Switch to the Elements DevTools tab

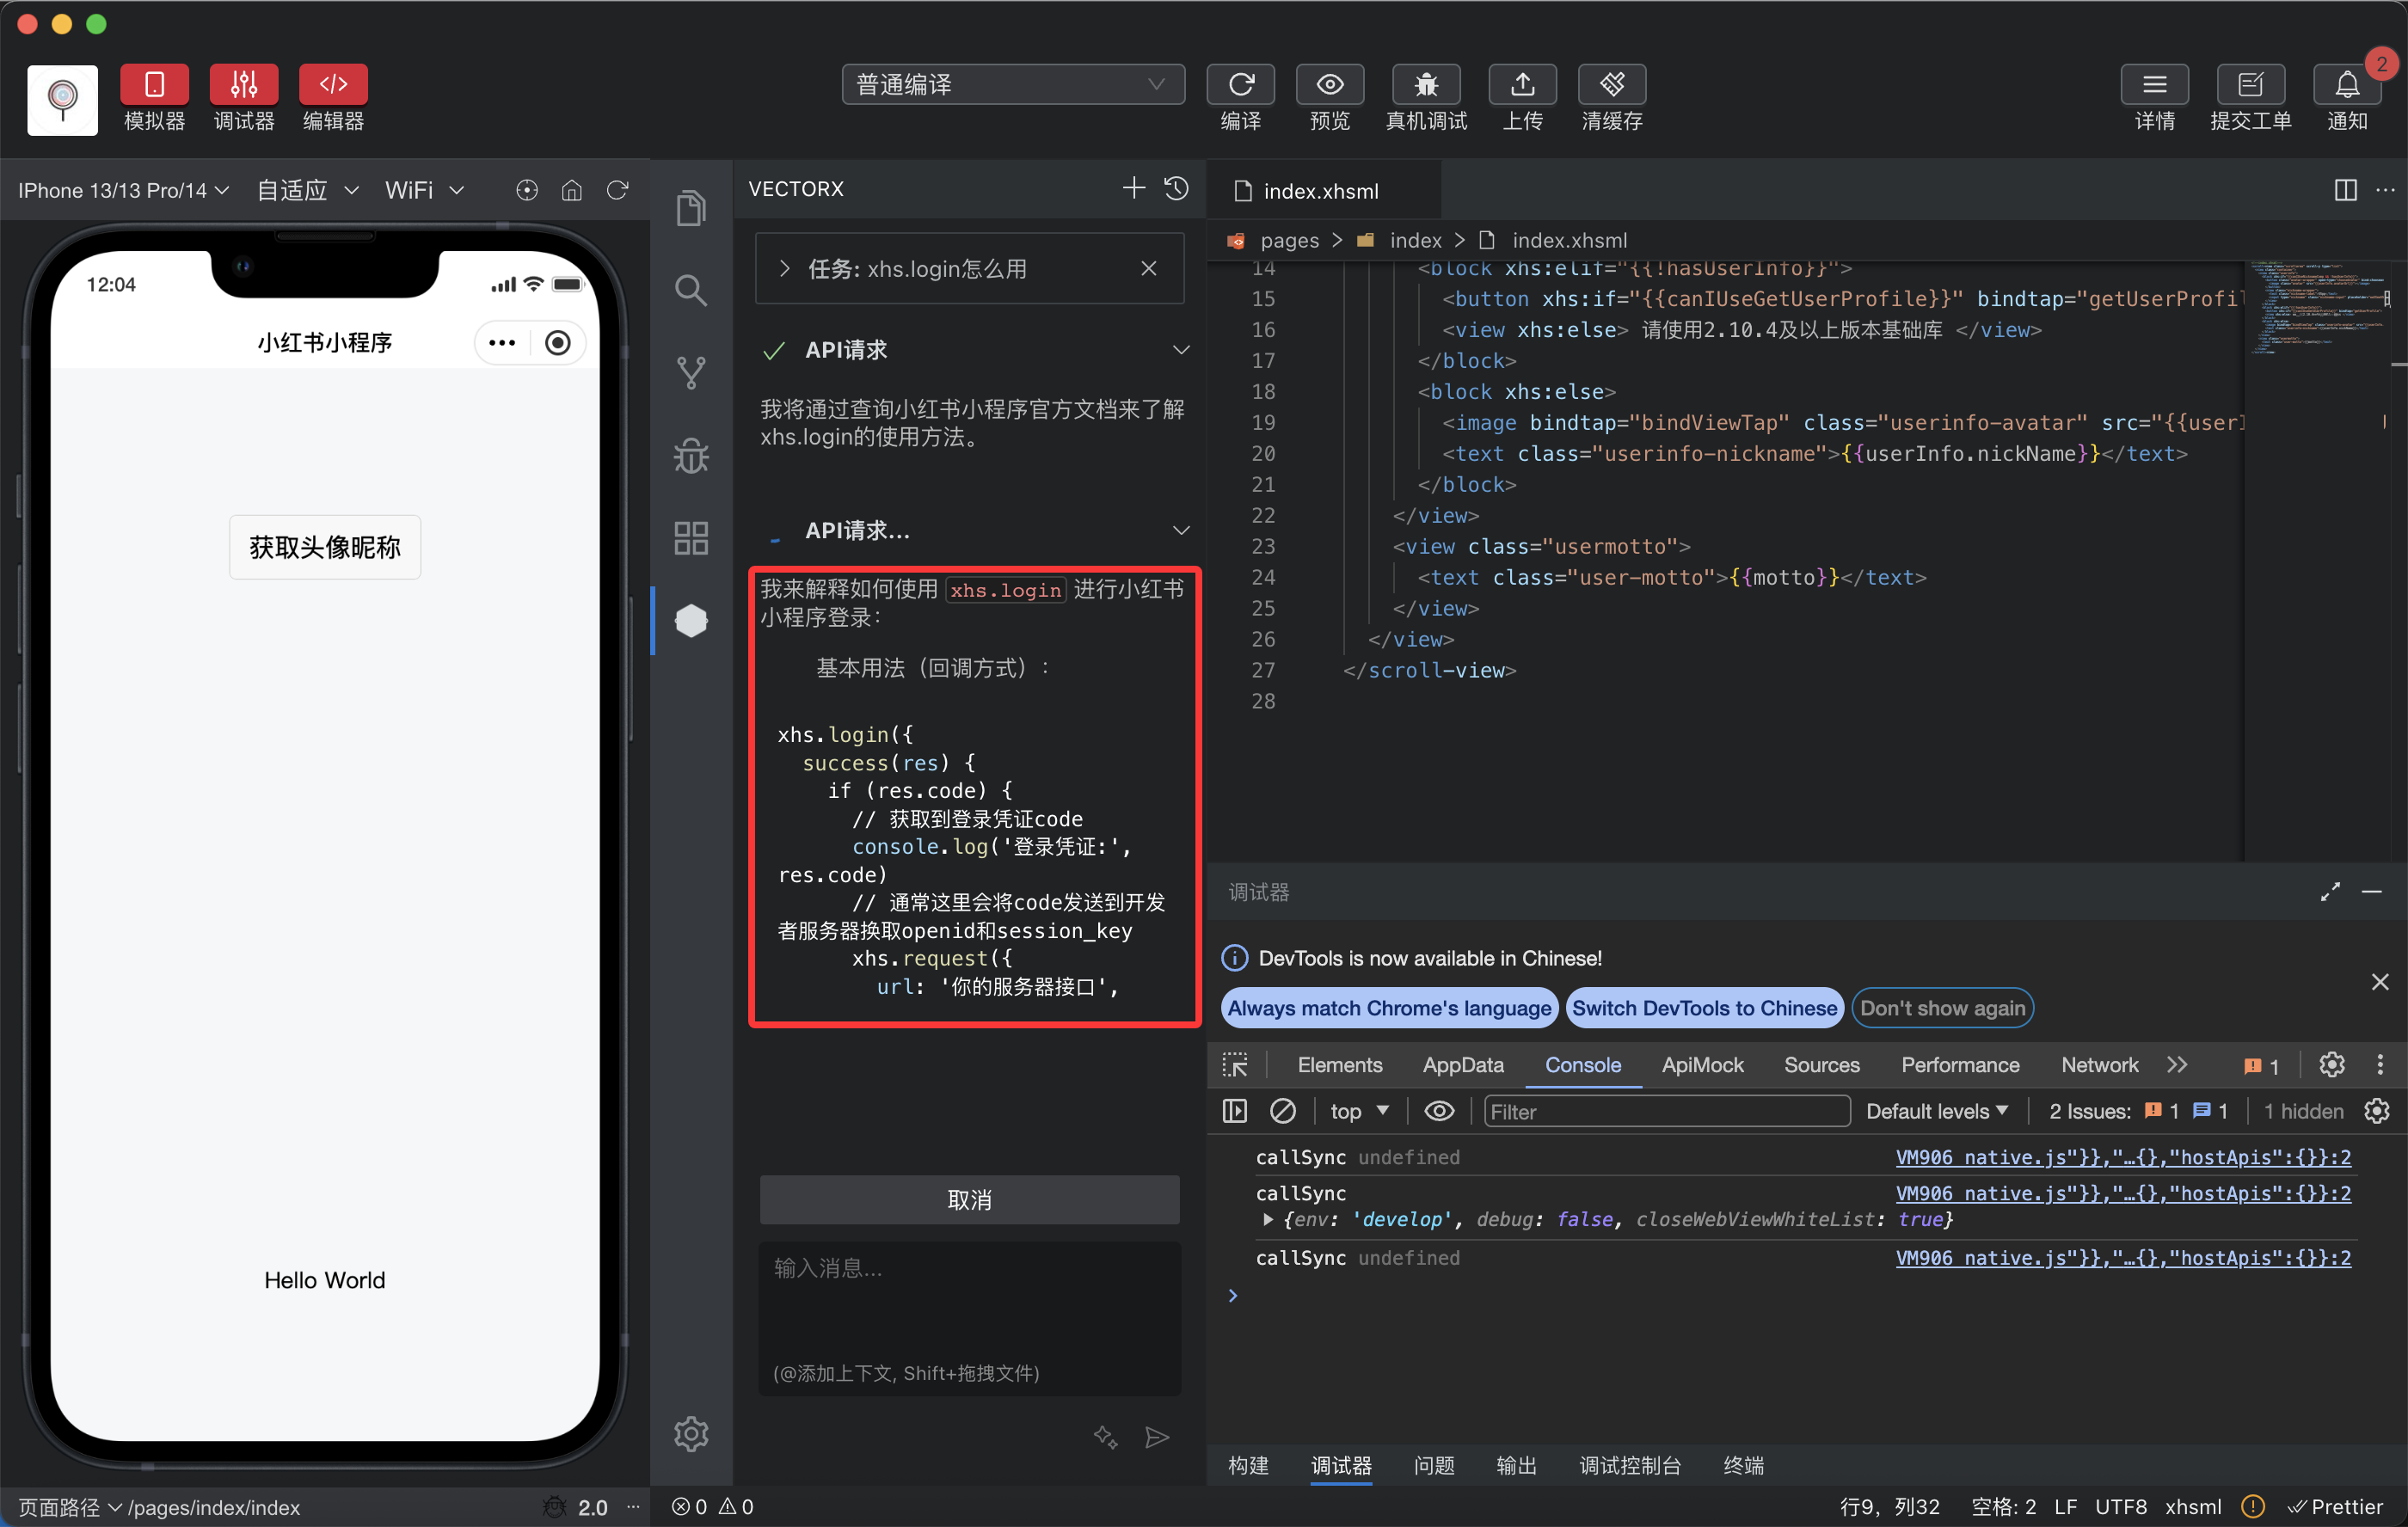[x=1339, y=1065]
